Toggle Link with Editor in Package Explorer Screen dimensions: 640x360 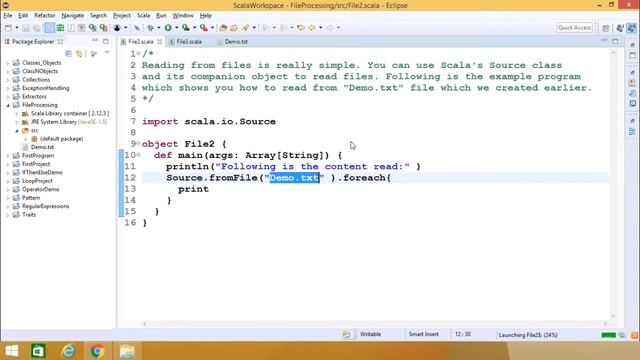(79, 53)
